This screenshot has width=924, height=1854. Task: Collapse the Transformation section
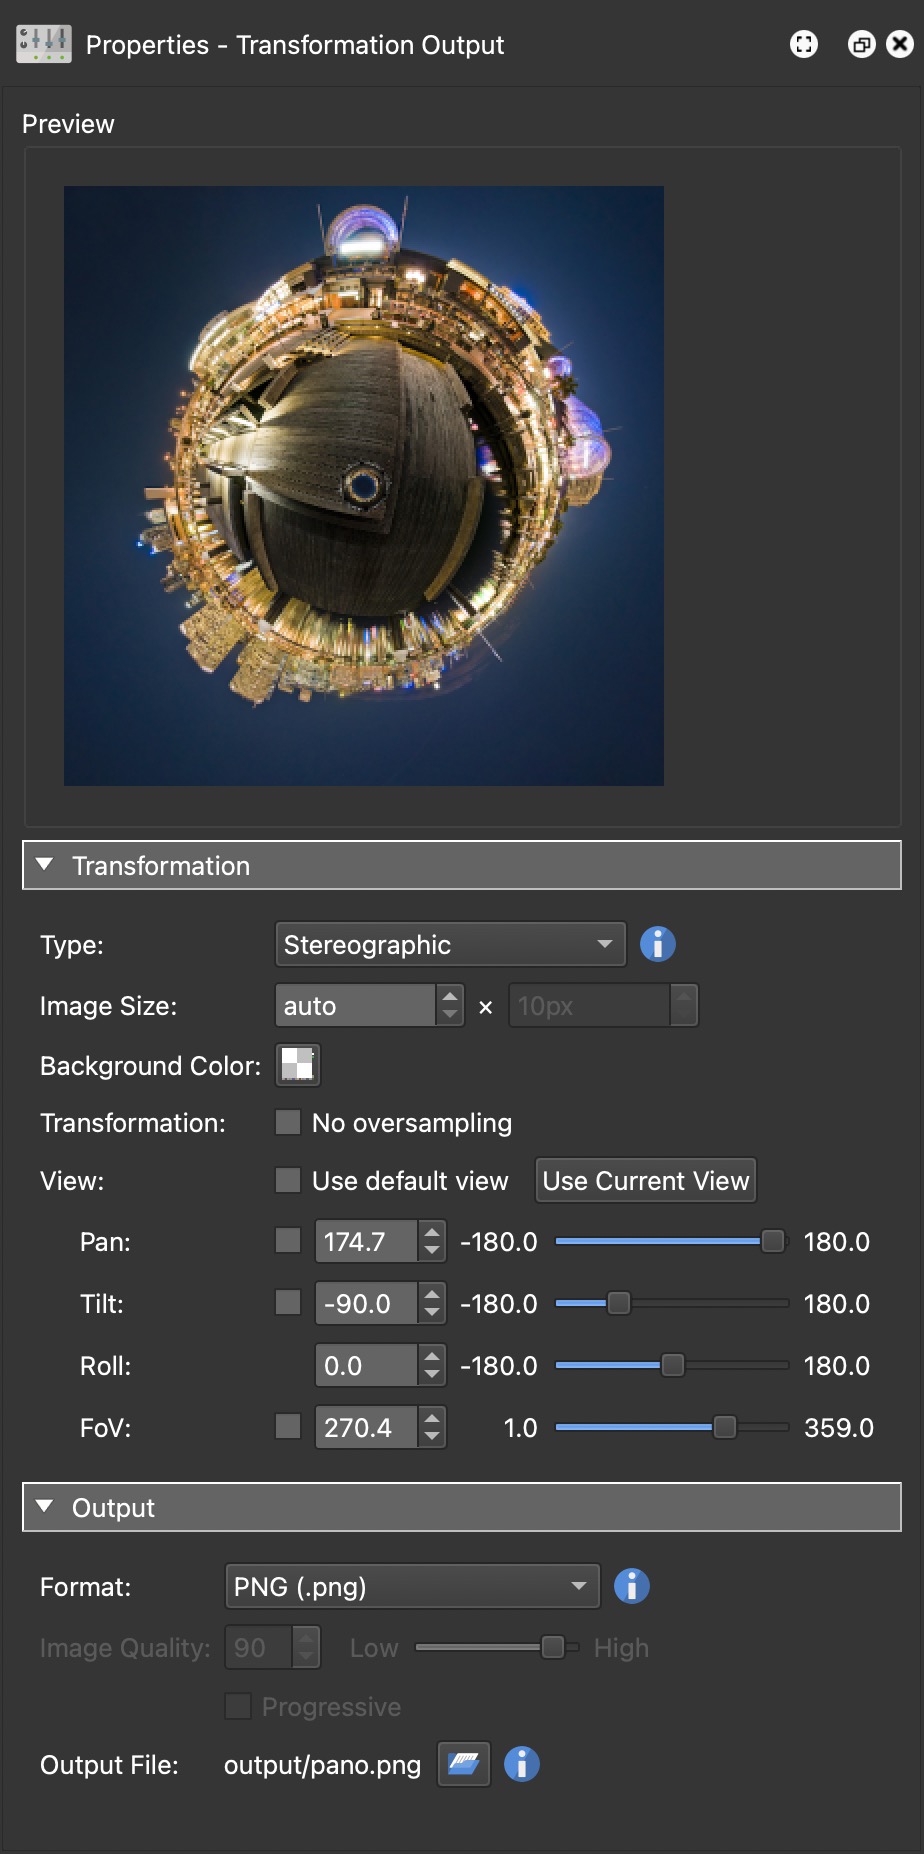[44, 865]
